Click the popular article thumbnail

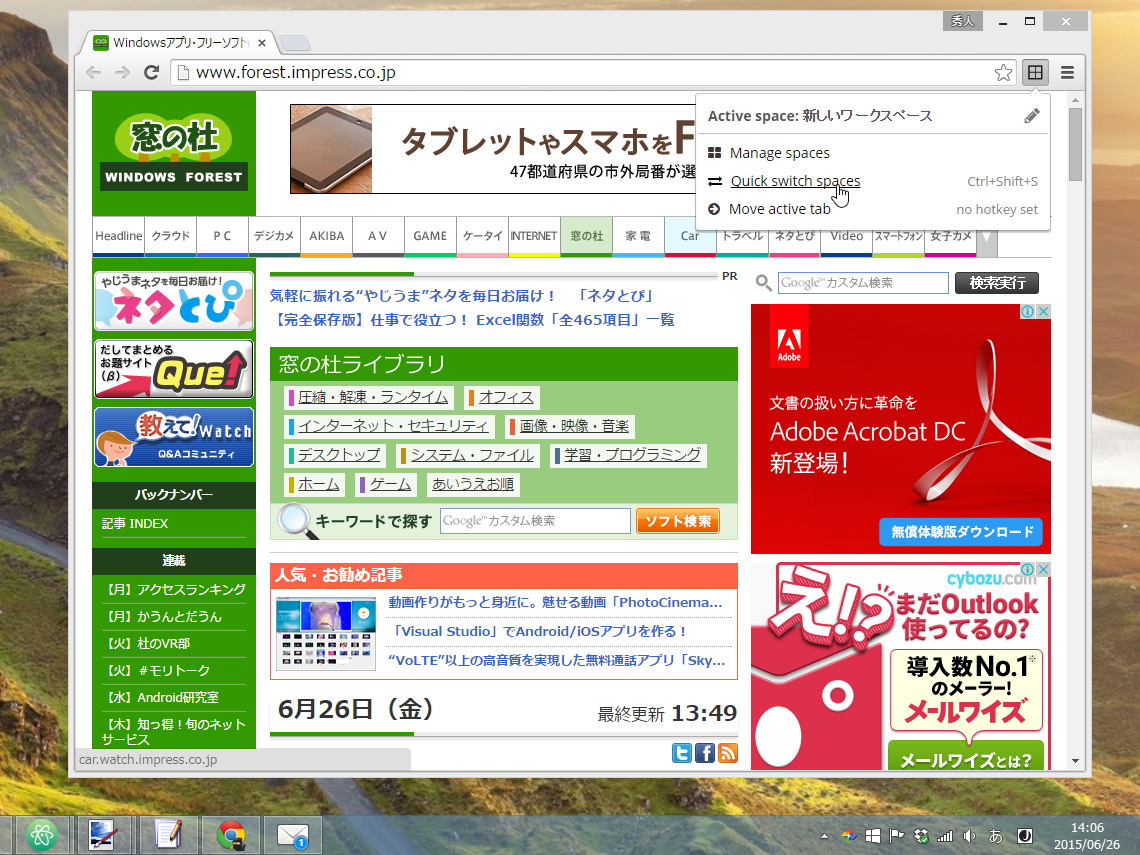(326, 633)
